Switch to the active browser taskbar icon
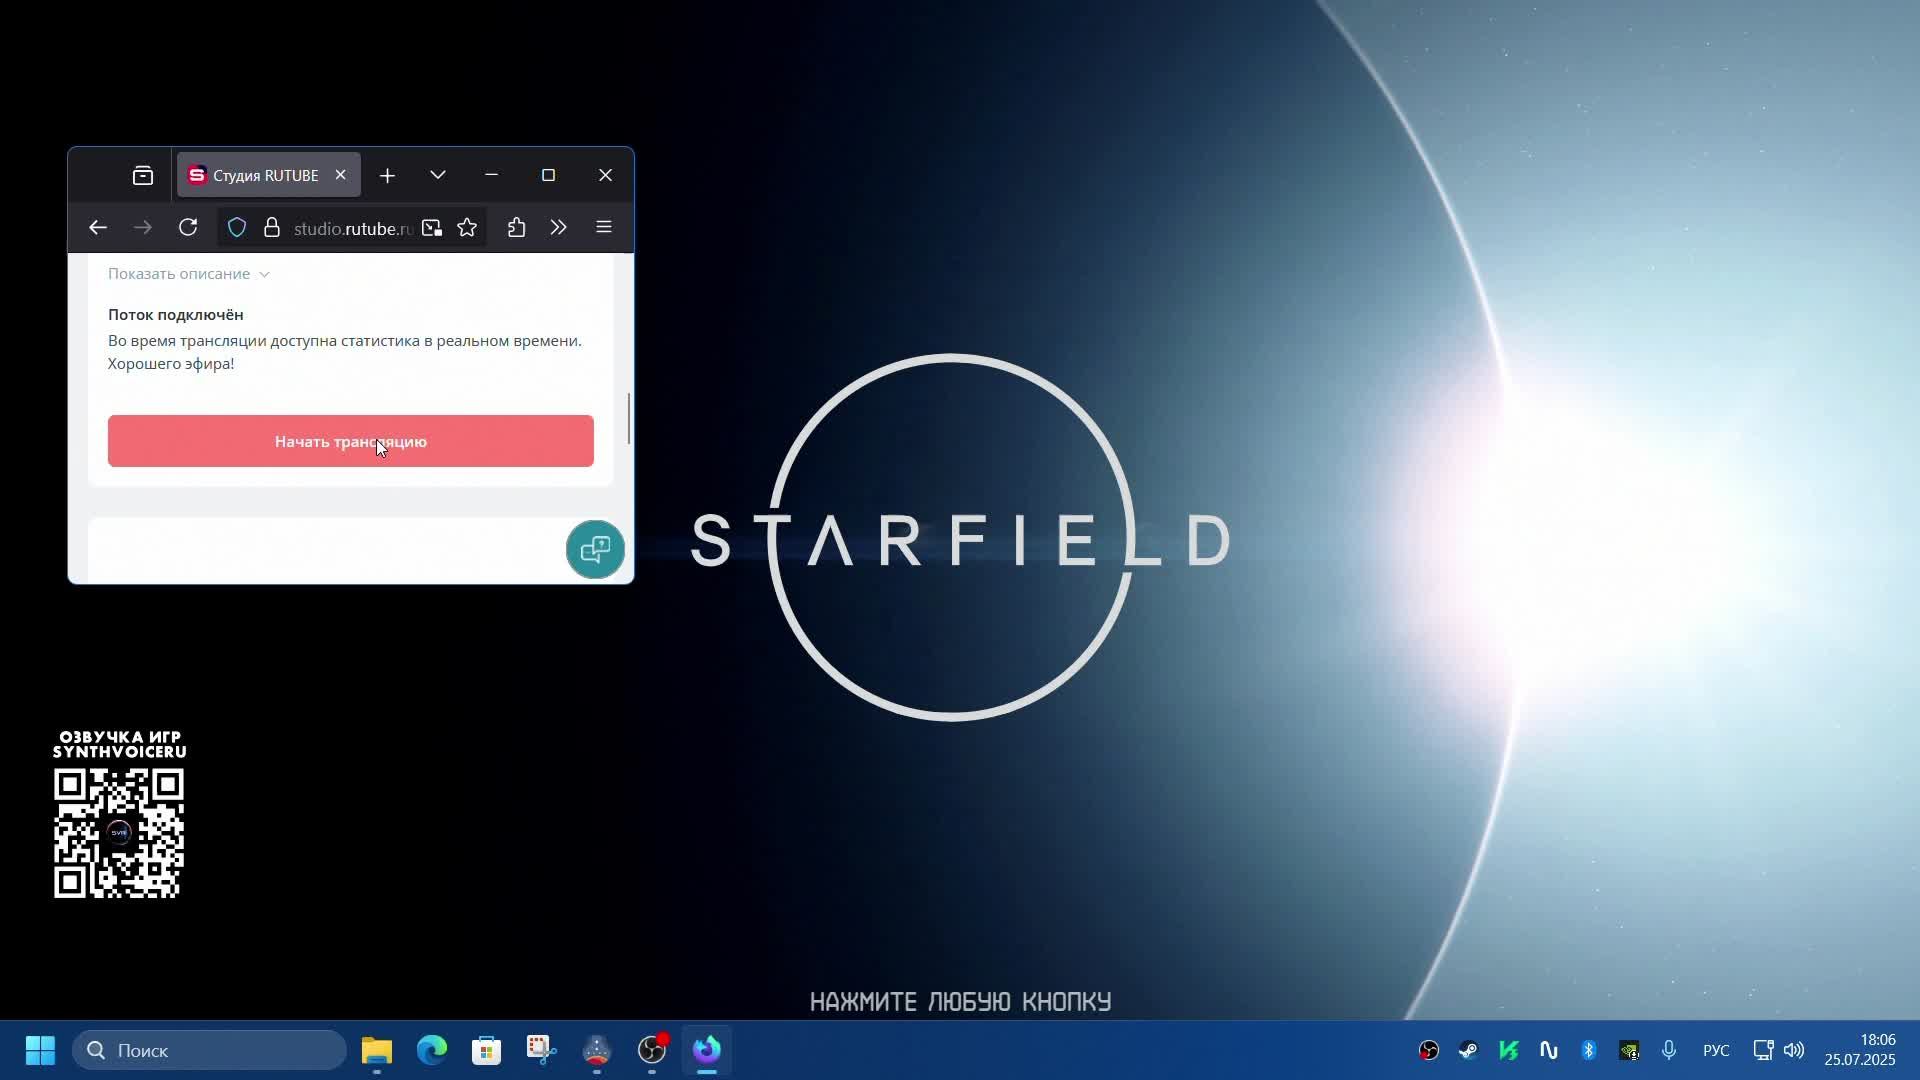 click(x=707, y=1050)
